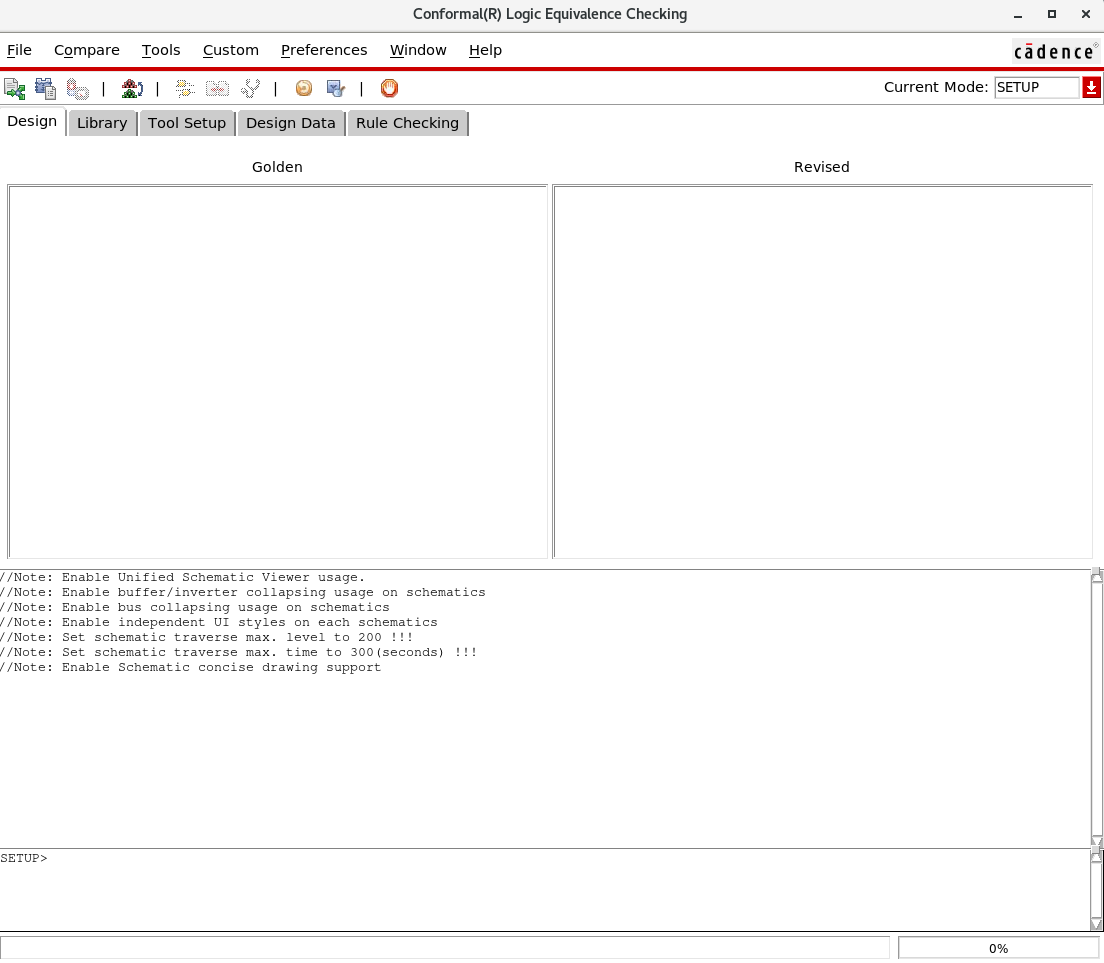Open the Custom menu

coord(231,50)
